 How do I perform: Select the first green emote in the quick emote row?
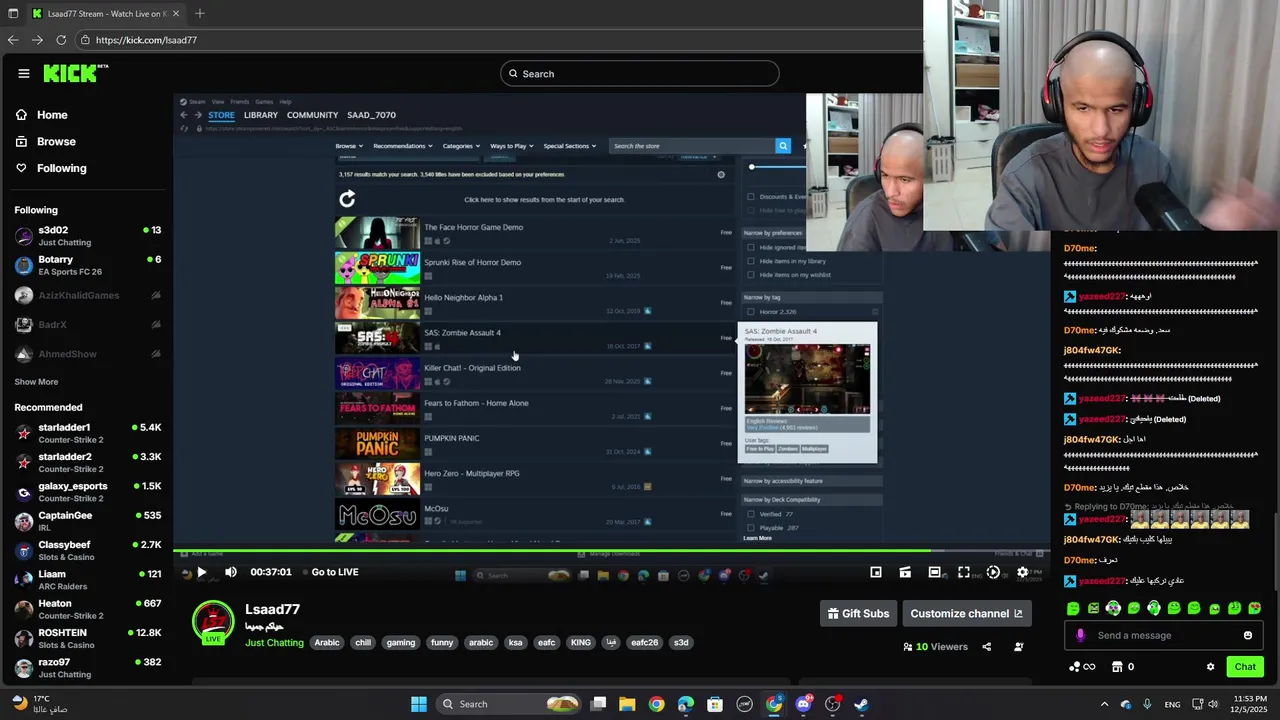1073,608
